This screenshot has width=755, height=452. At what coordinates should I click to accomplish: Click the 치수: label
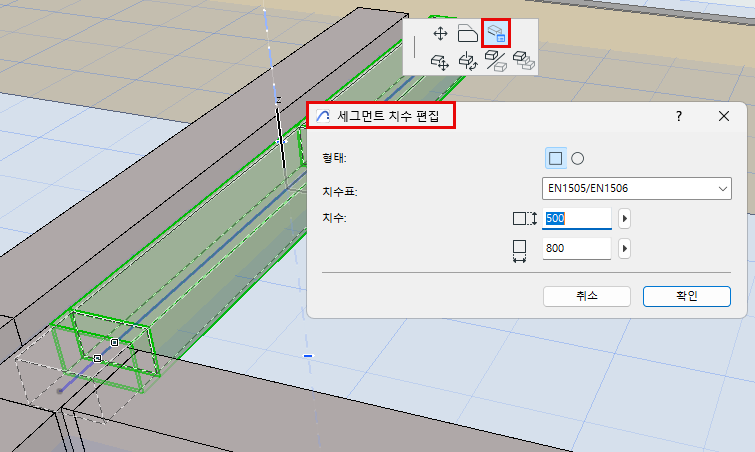coord(334,218)
